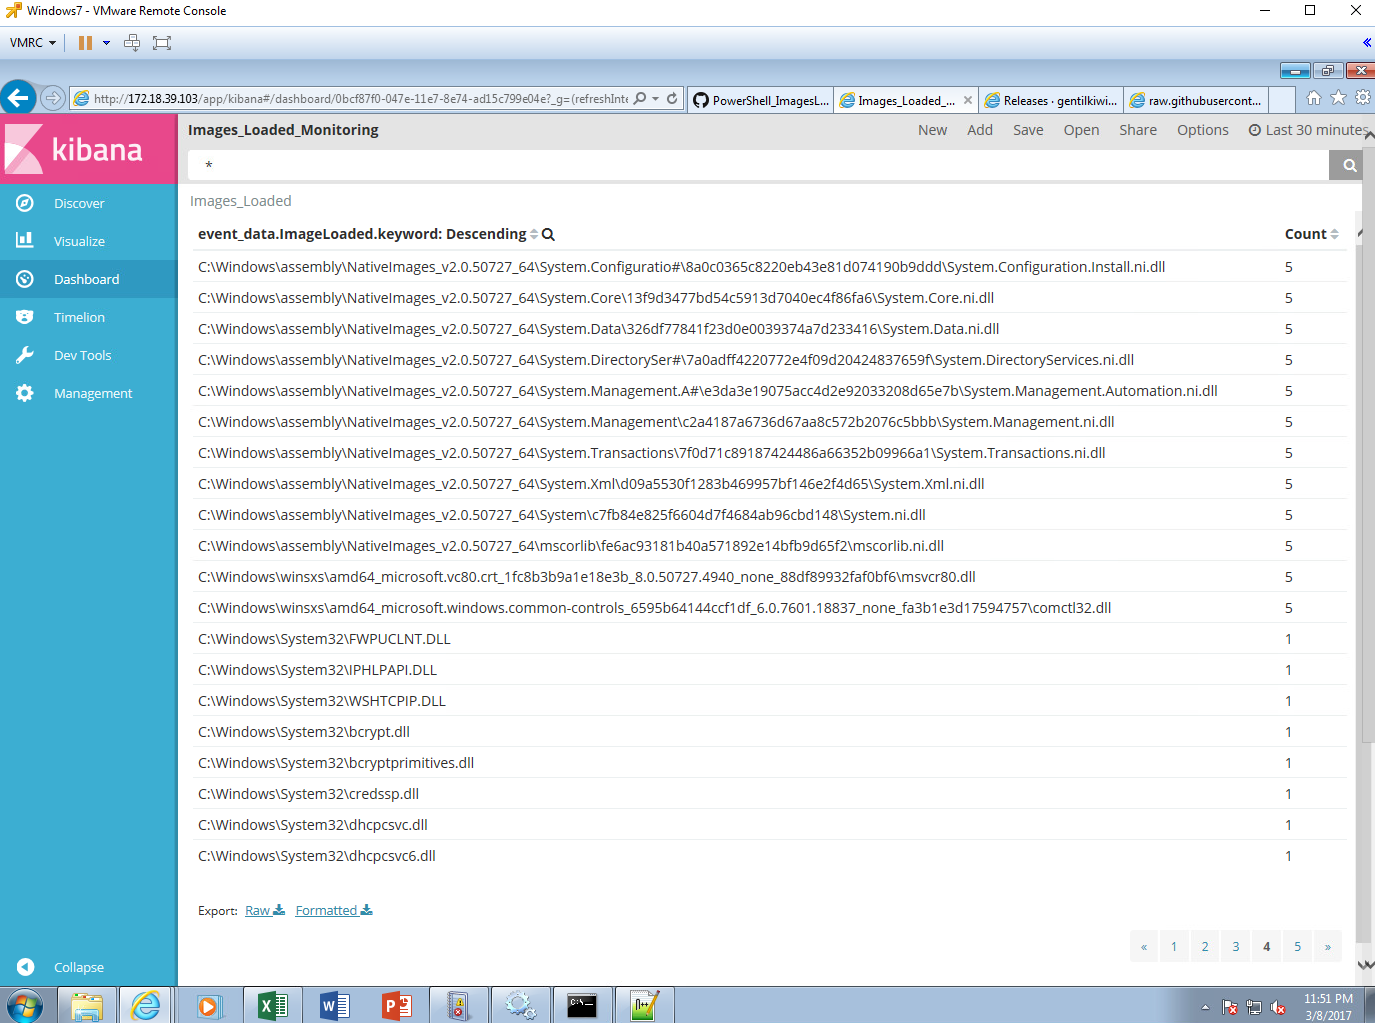Open browser Favorites star icon
This screenshot has width=1375, height=1023.
pyautogui.click(x=1338, y=98)
